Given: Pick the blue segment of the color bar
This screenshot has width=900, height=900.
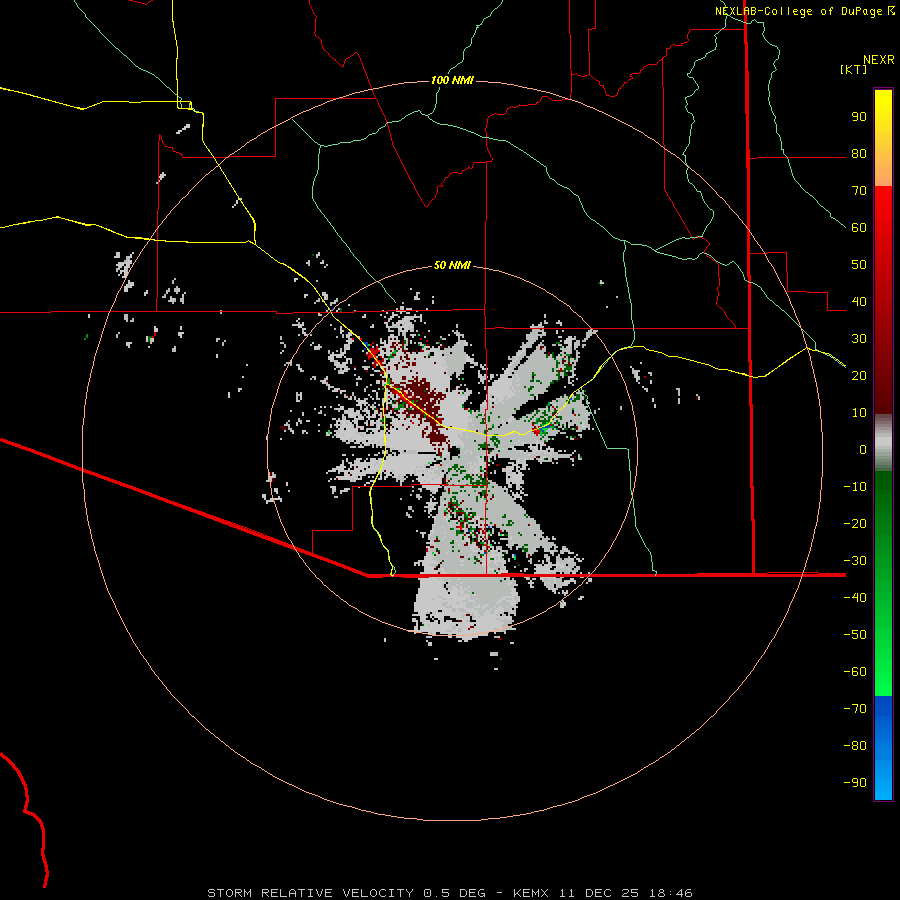Looking at the screenshot, I should tap(883, 748).
